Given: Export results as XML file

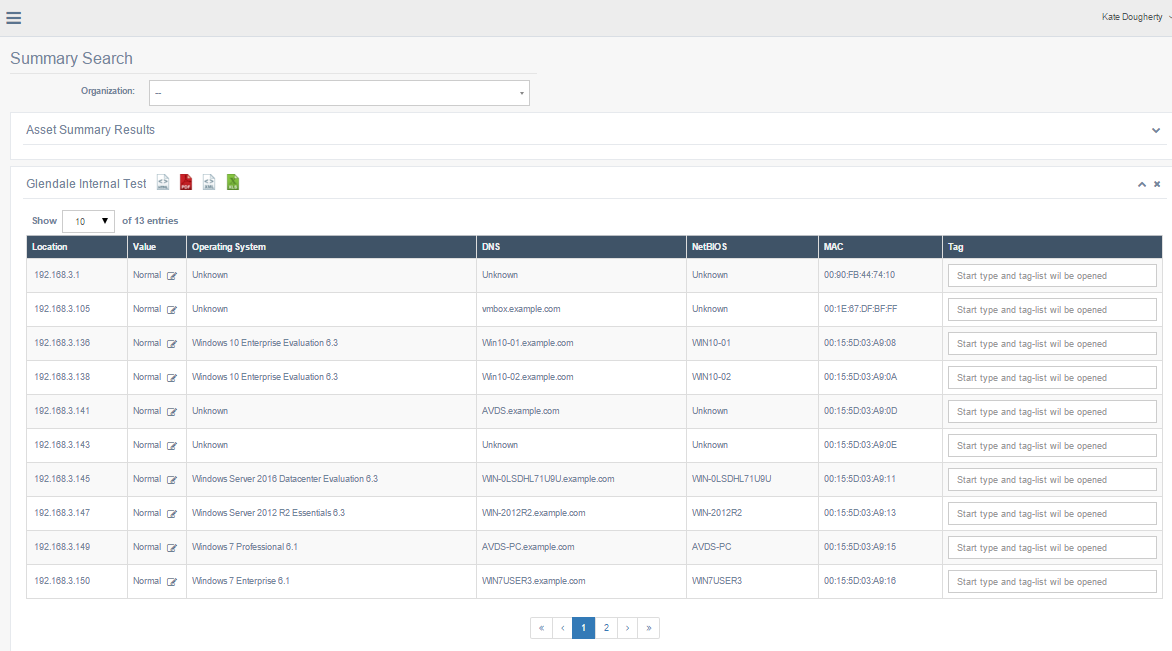Looking at the screenshot, I should [209, 182].
